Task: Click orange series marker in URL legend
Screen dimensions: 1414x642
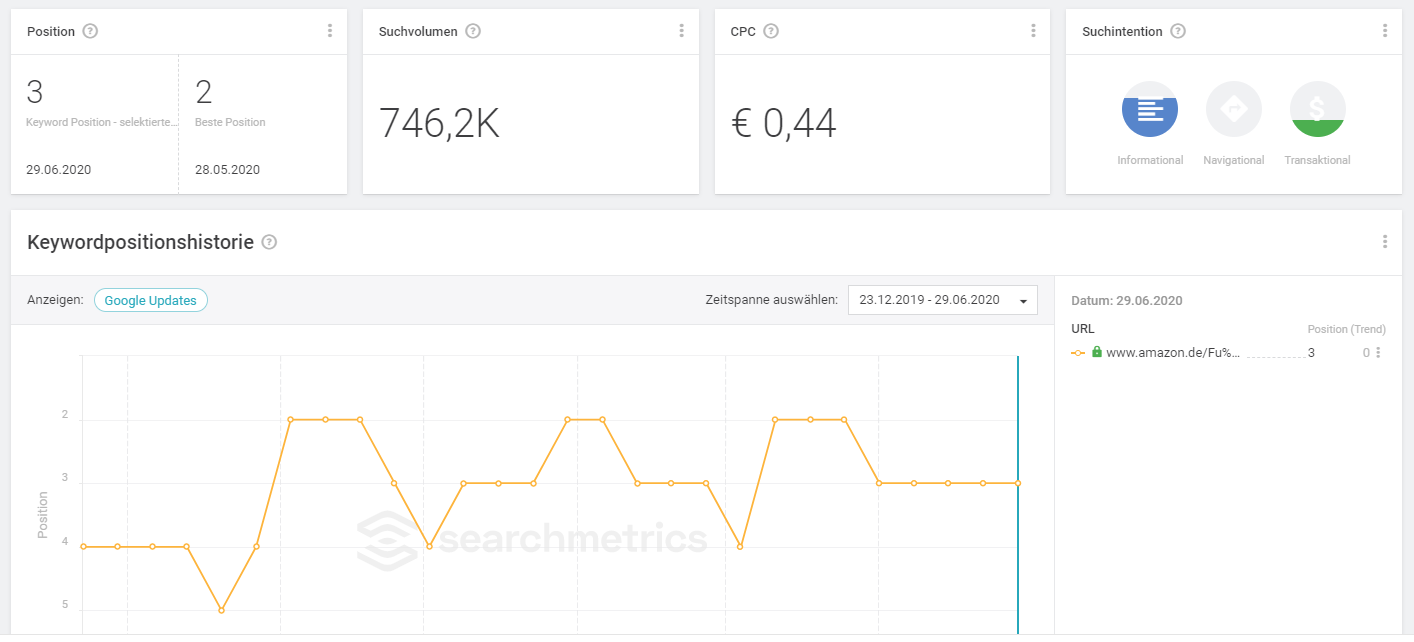Action: pyautogui.click(x=1078, y=353)
